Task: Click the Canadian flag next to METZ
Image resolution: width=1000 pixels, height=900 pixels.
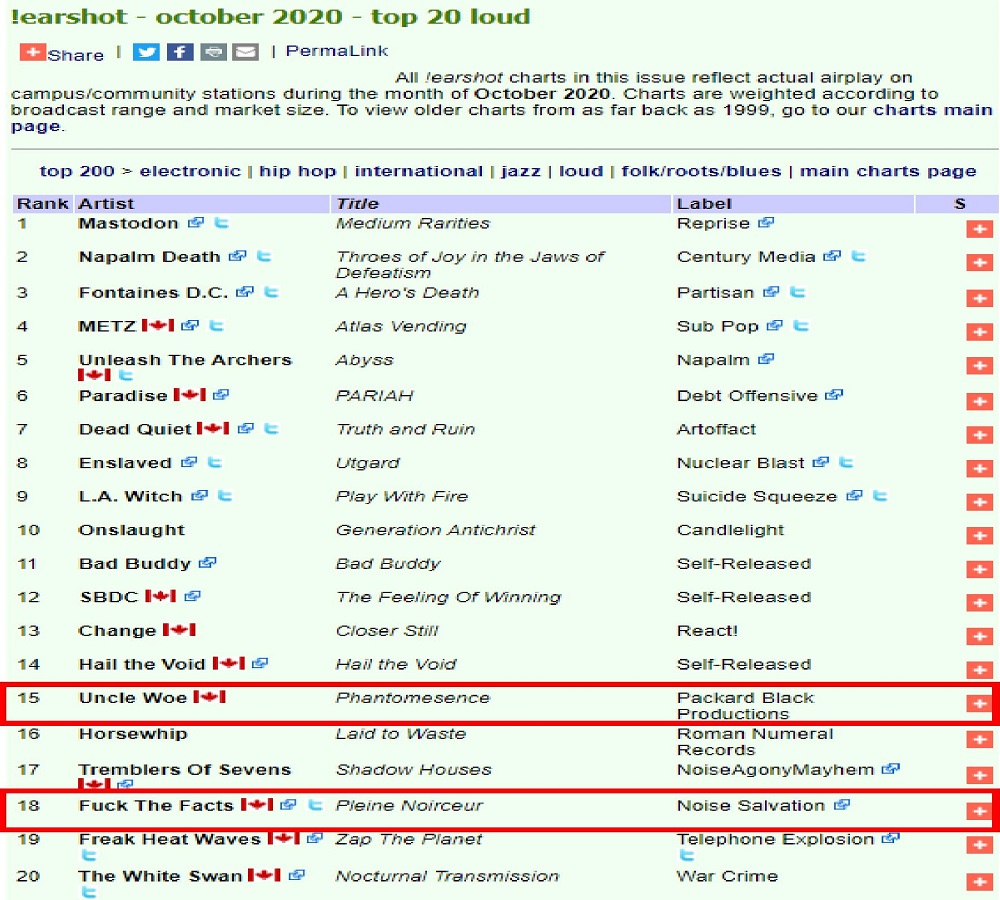Action: coord(158,326)
